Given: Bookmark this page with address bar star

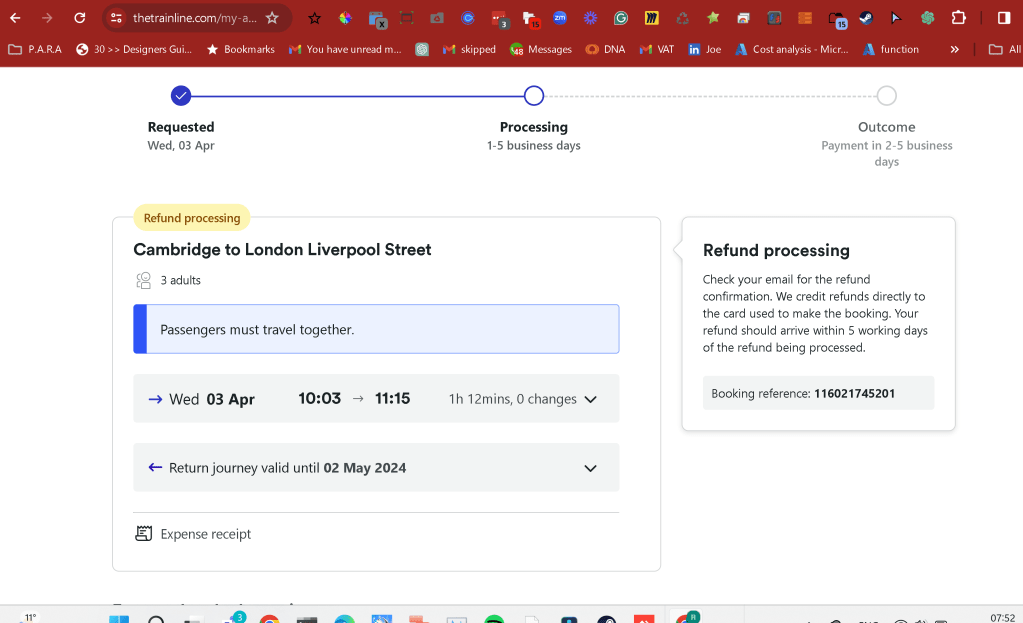Looking at the screenshot, I should tap(272, 18).
